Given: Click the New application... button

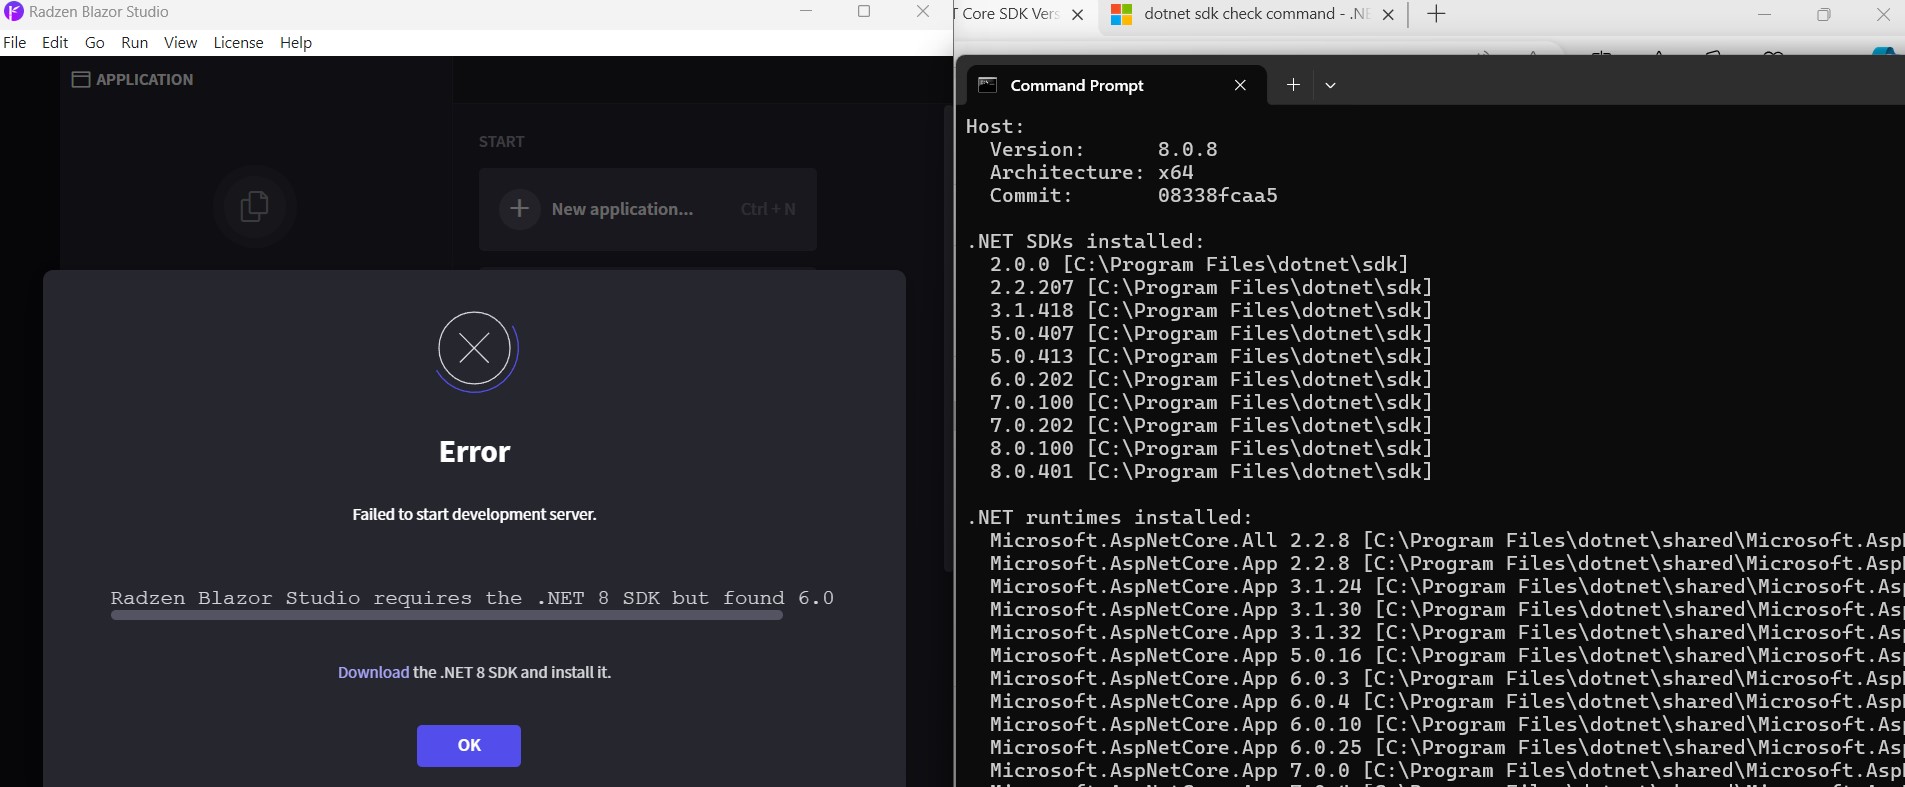Looking at the screenshot, I should [648, 209].
